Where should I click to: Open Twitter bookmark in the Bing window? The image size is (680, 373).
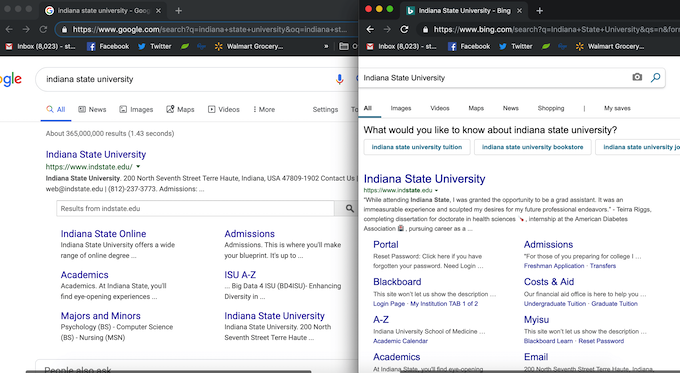[515, 46]
